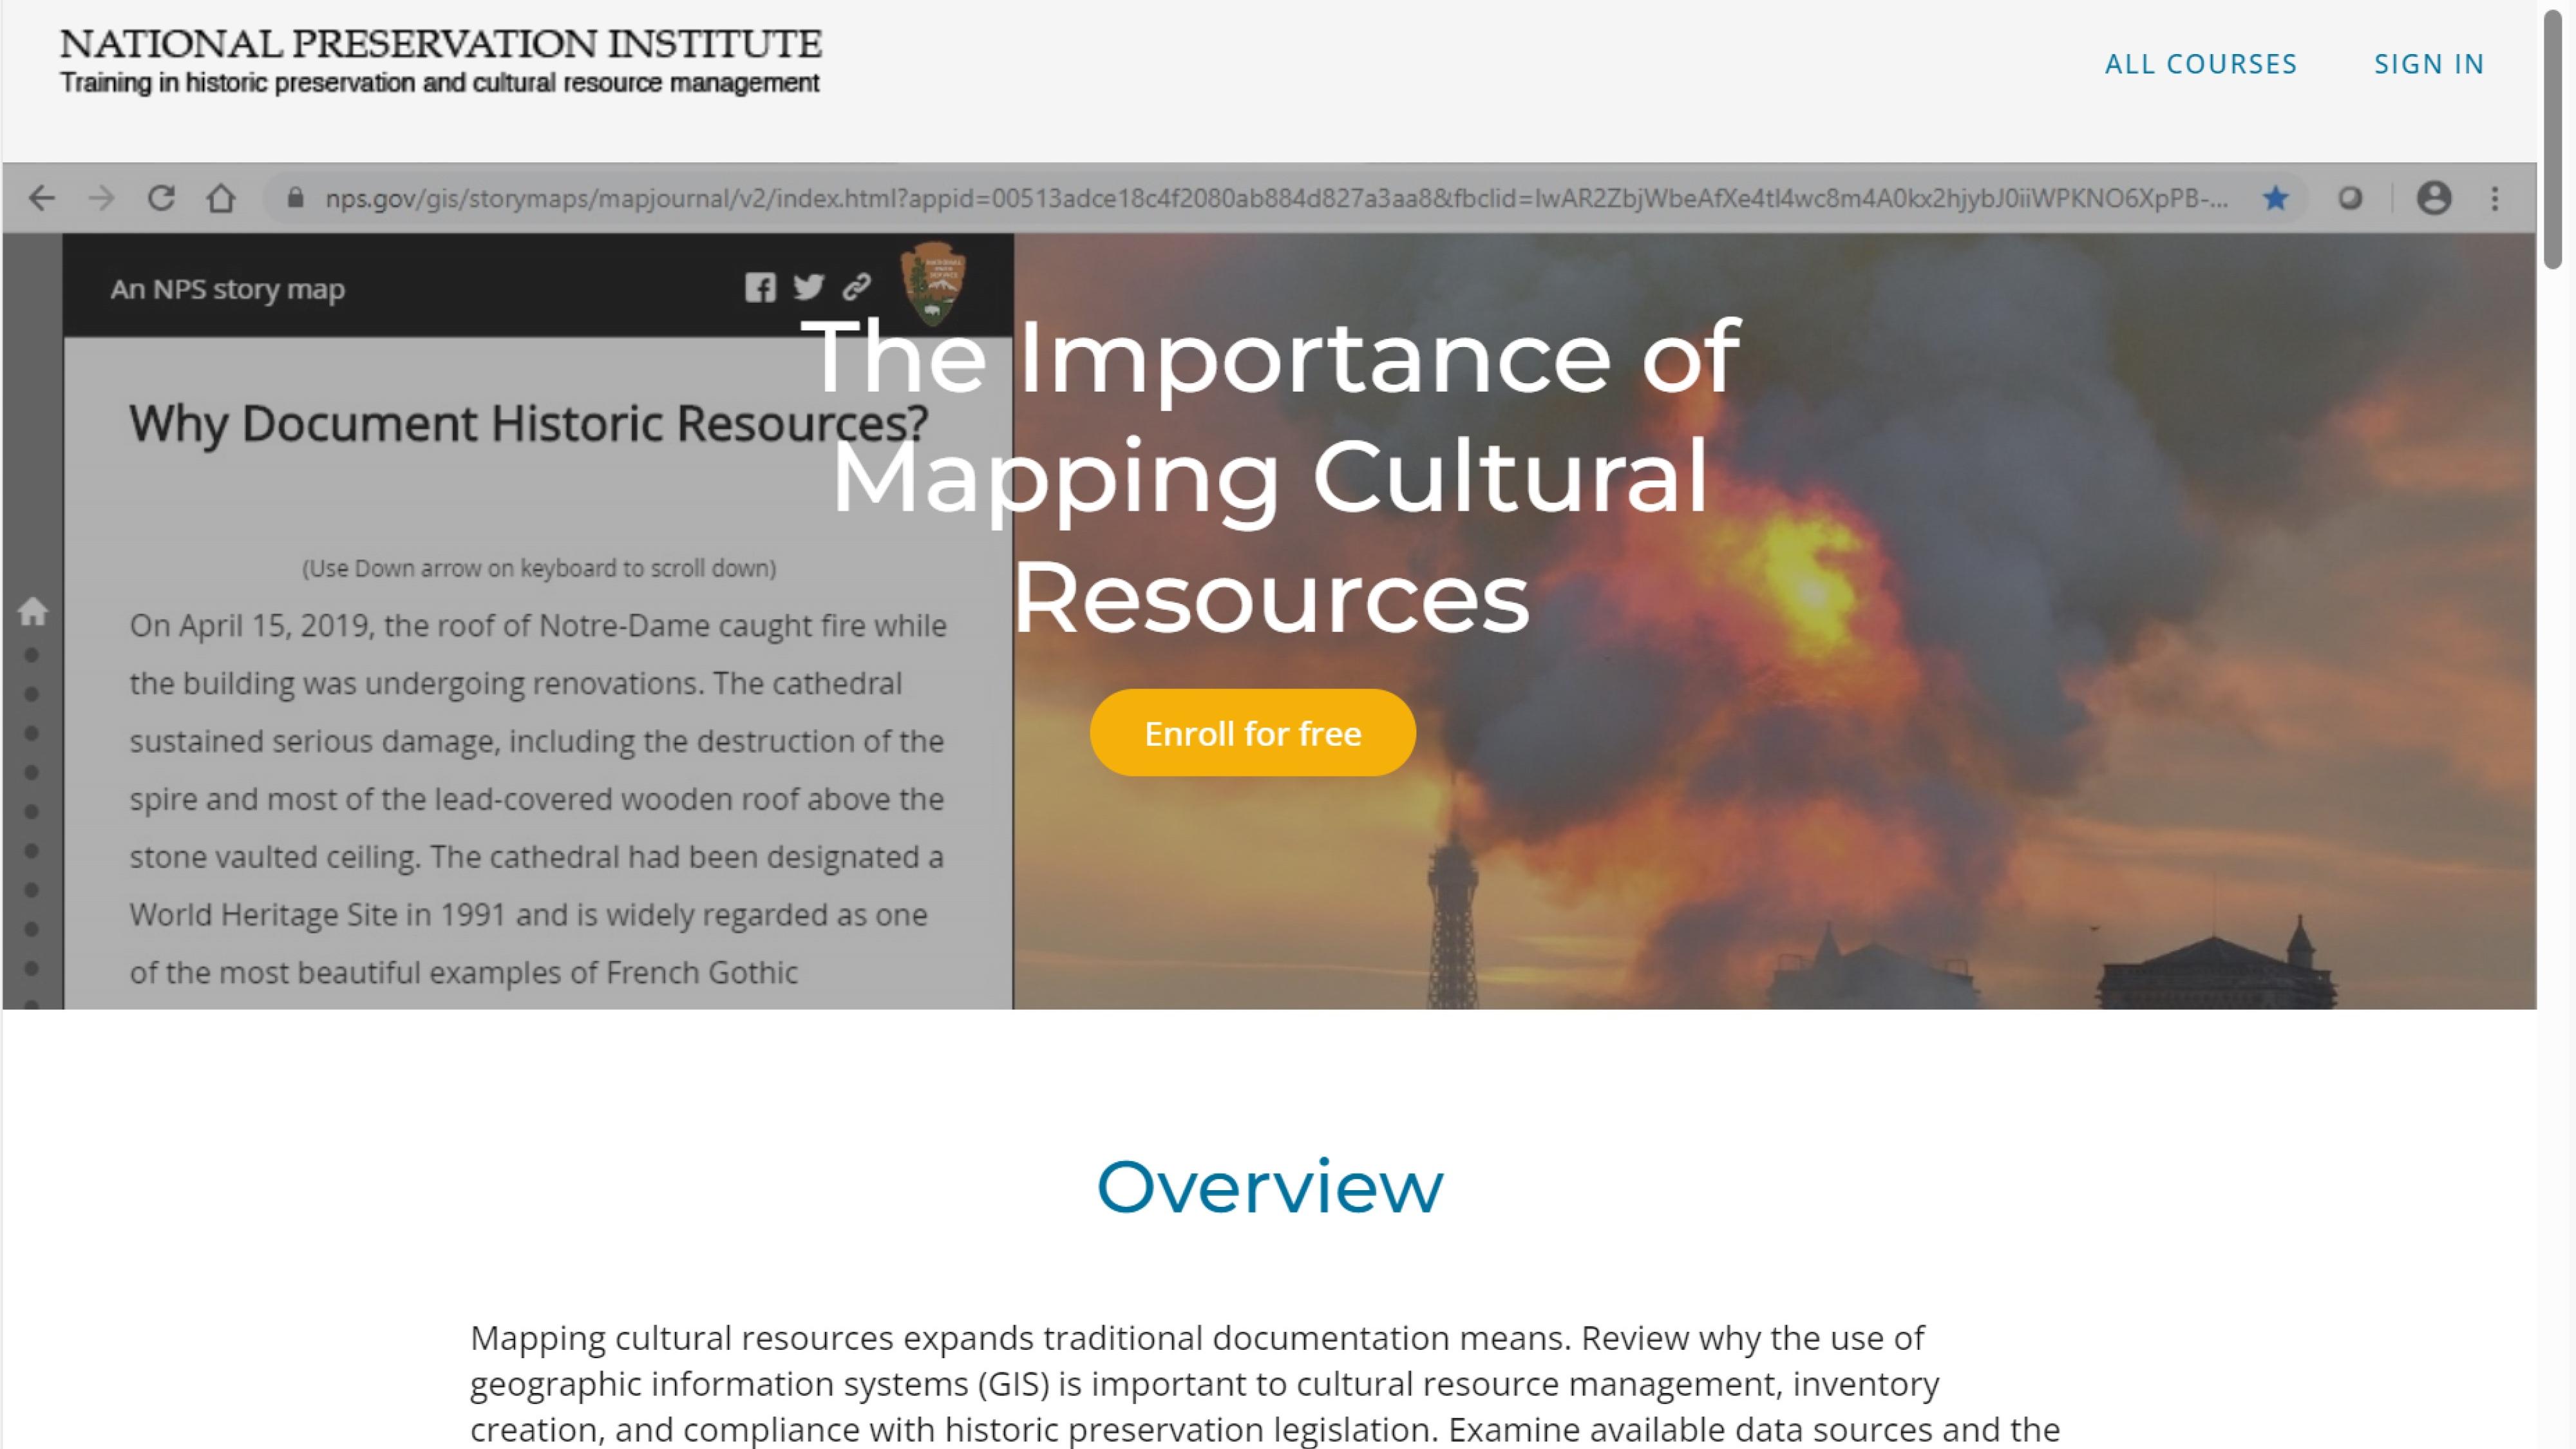Open the SIGN IN link
The width and height of the screenshot is (2576, 1449).
click(x=2429, y=64)
